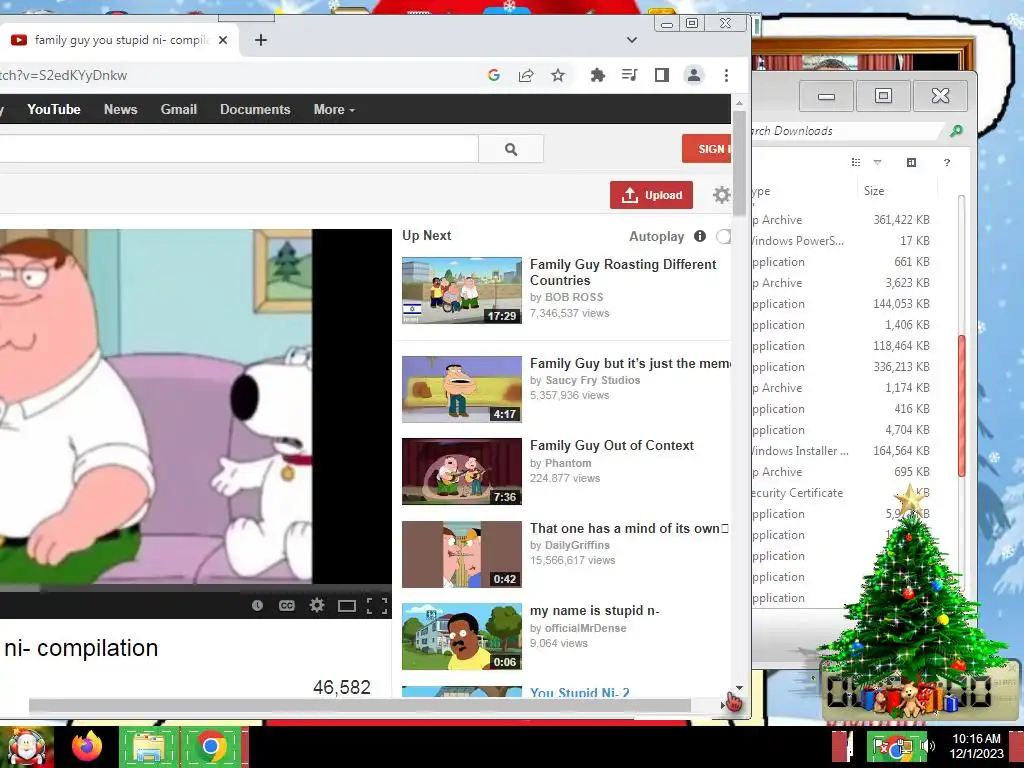1024x768 pixels.
Task: Open the media control icon in Chrome toolbar
Action: 630,75
